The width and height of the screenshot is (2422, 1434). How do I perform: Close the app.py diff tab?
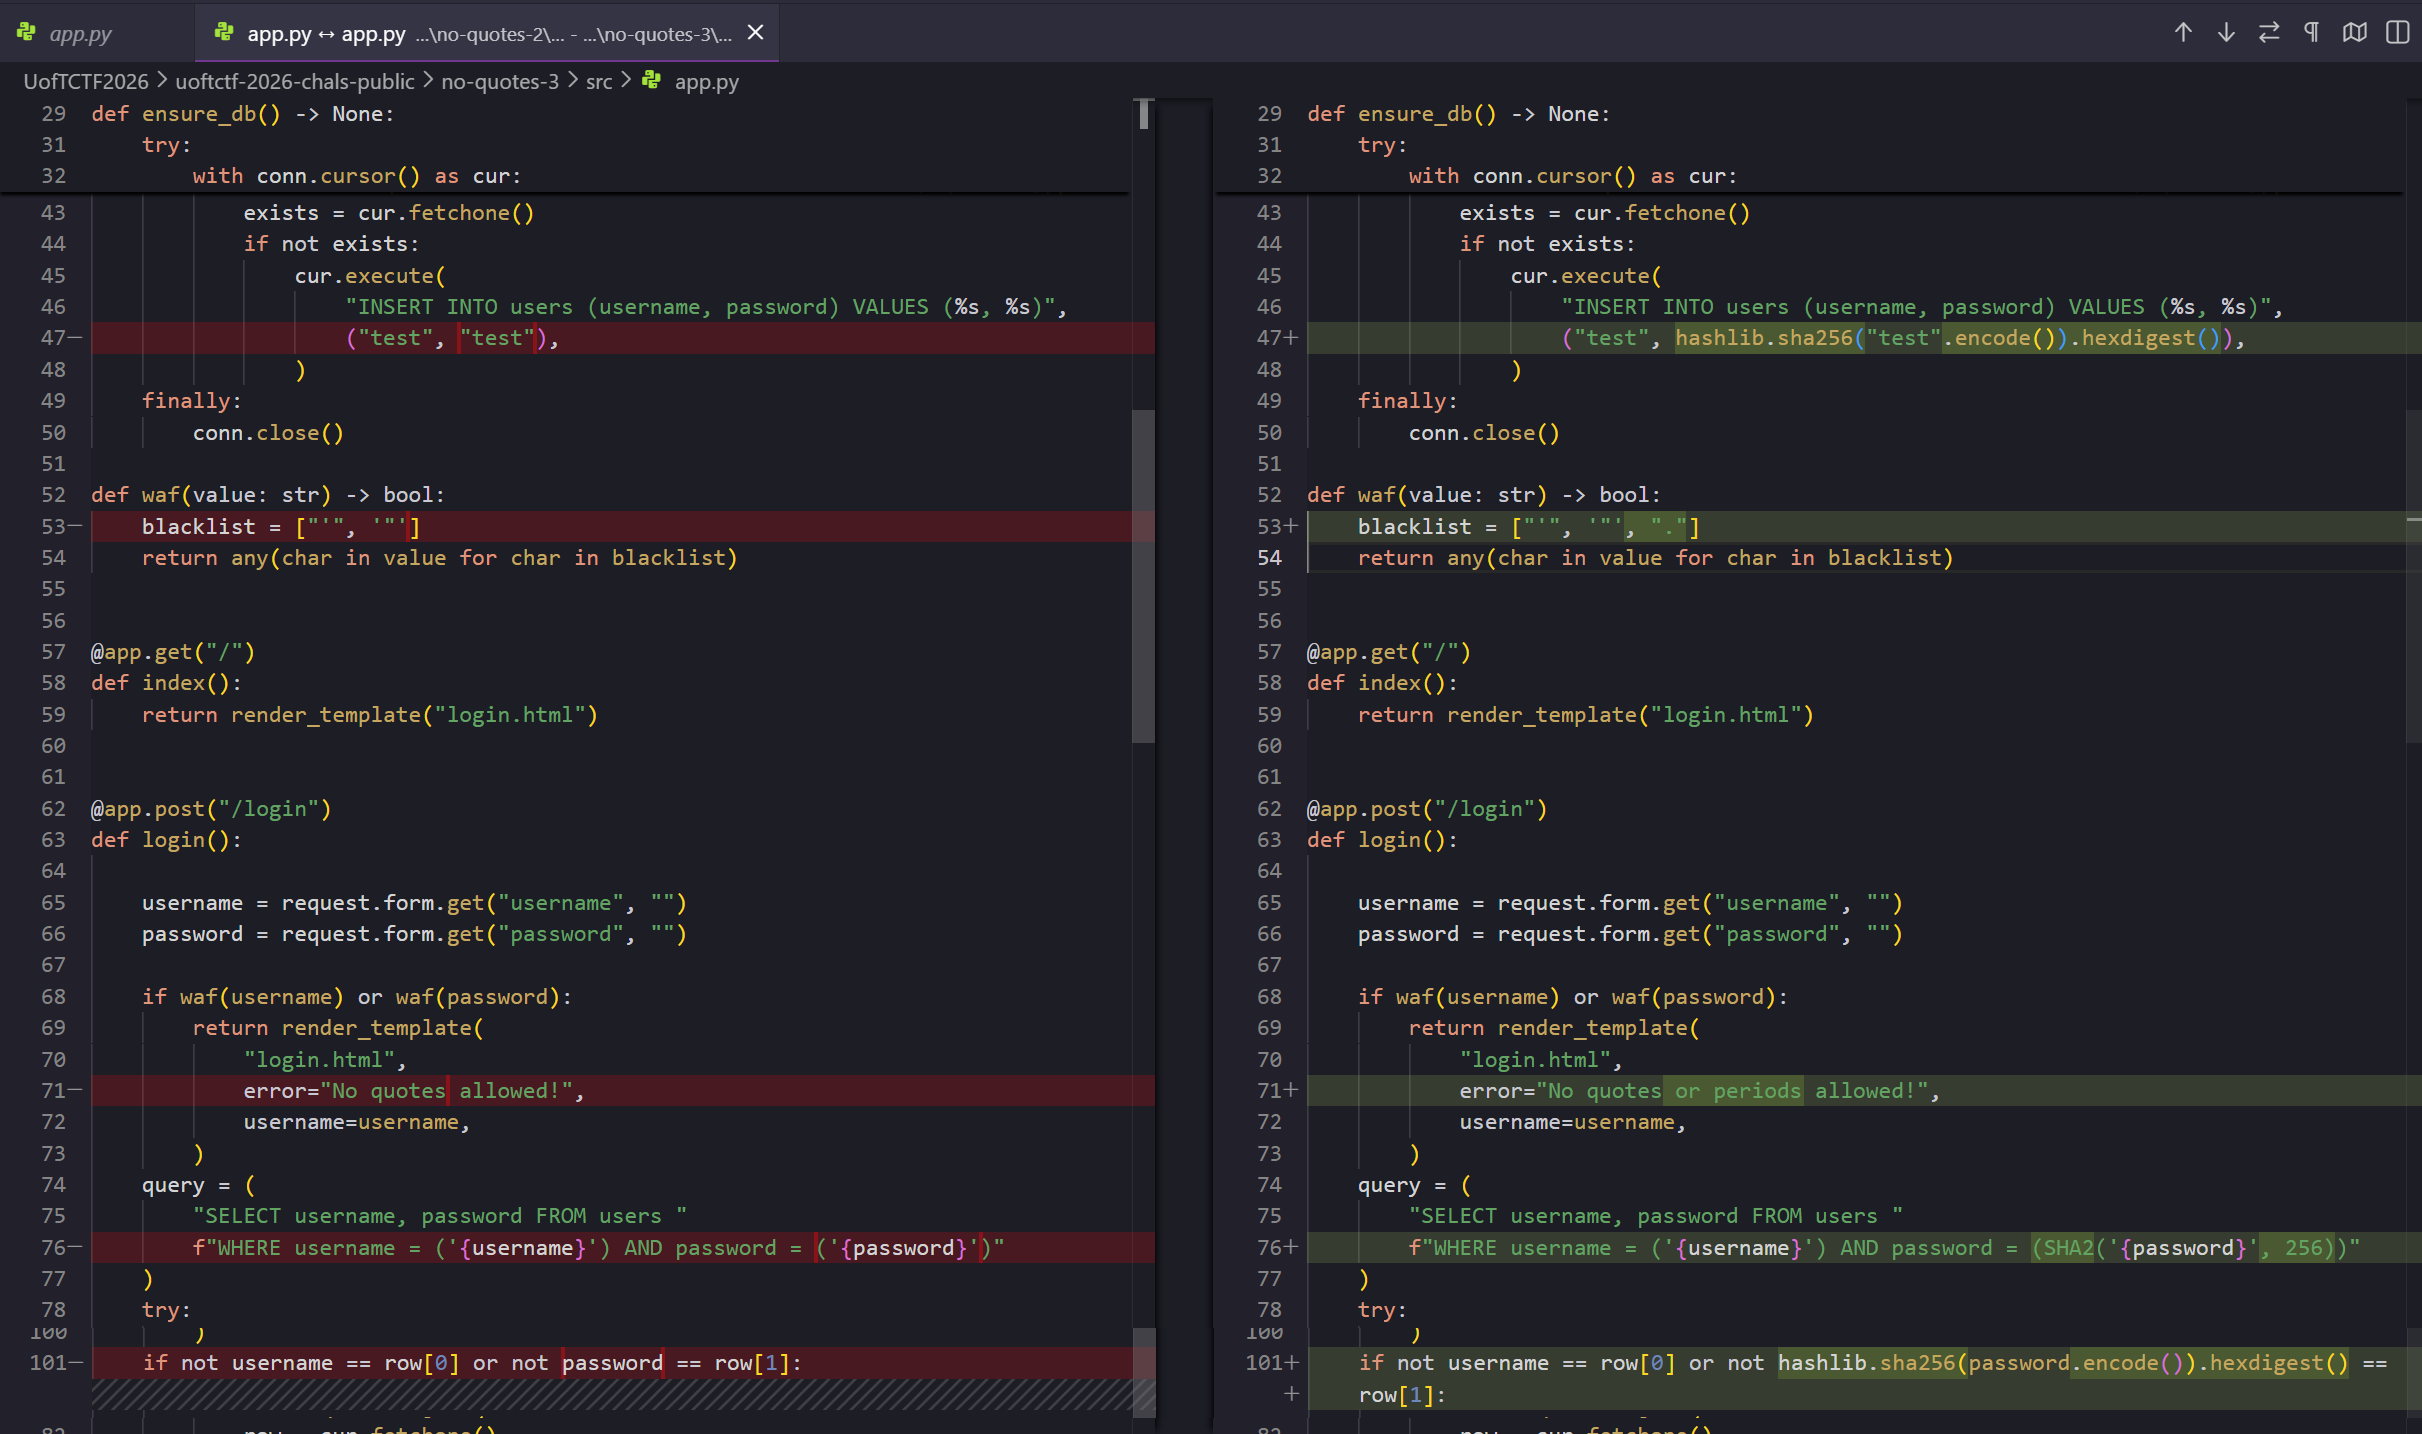tap(756, 33)
